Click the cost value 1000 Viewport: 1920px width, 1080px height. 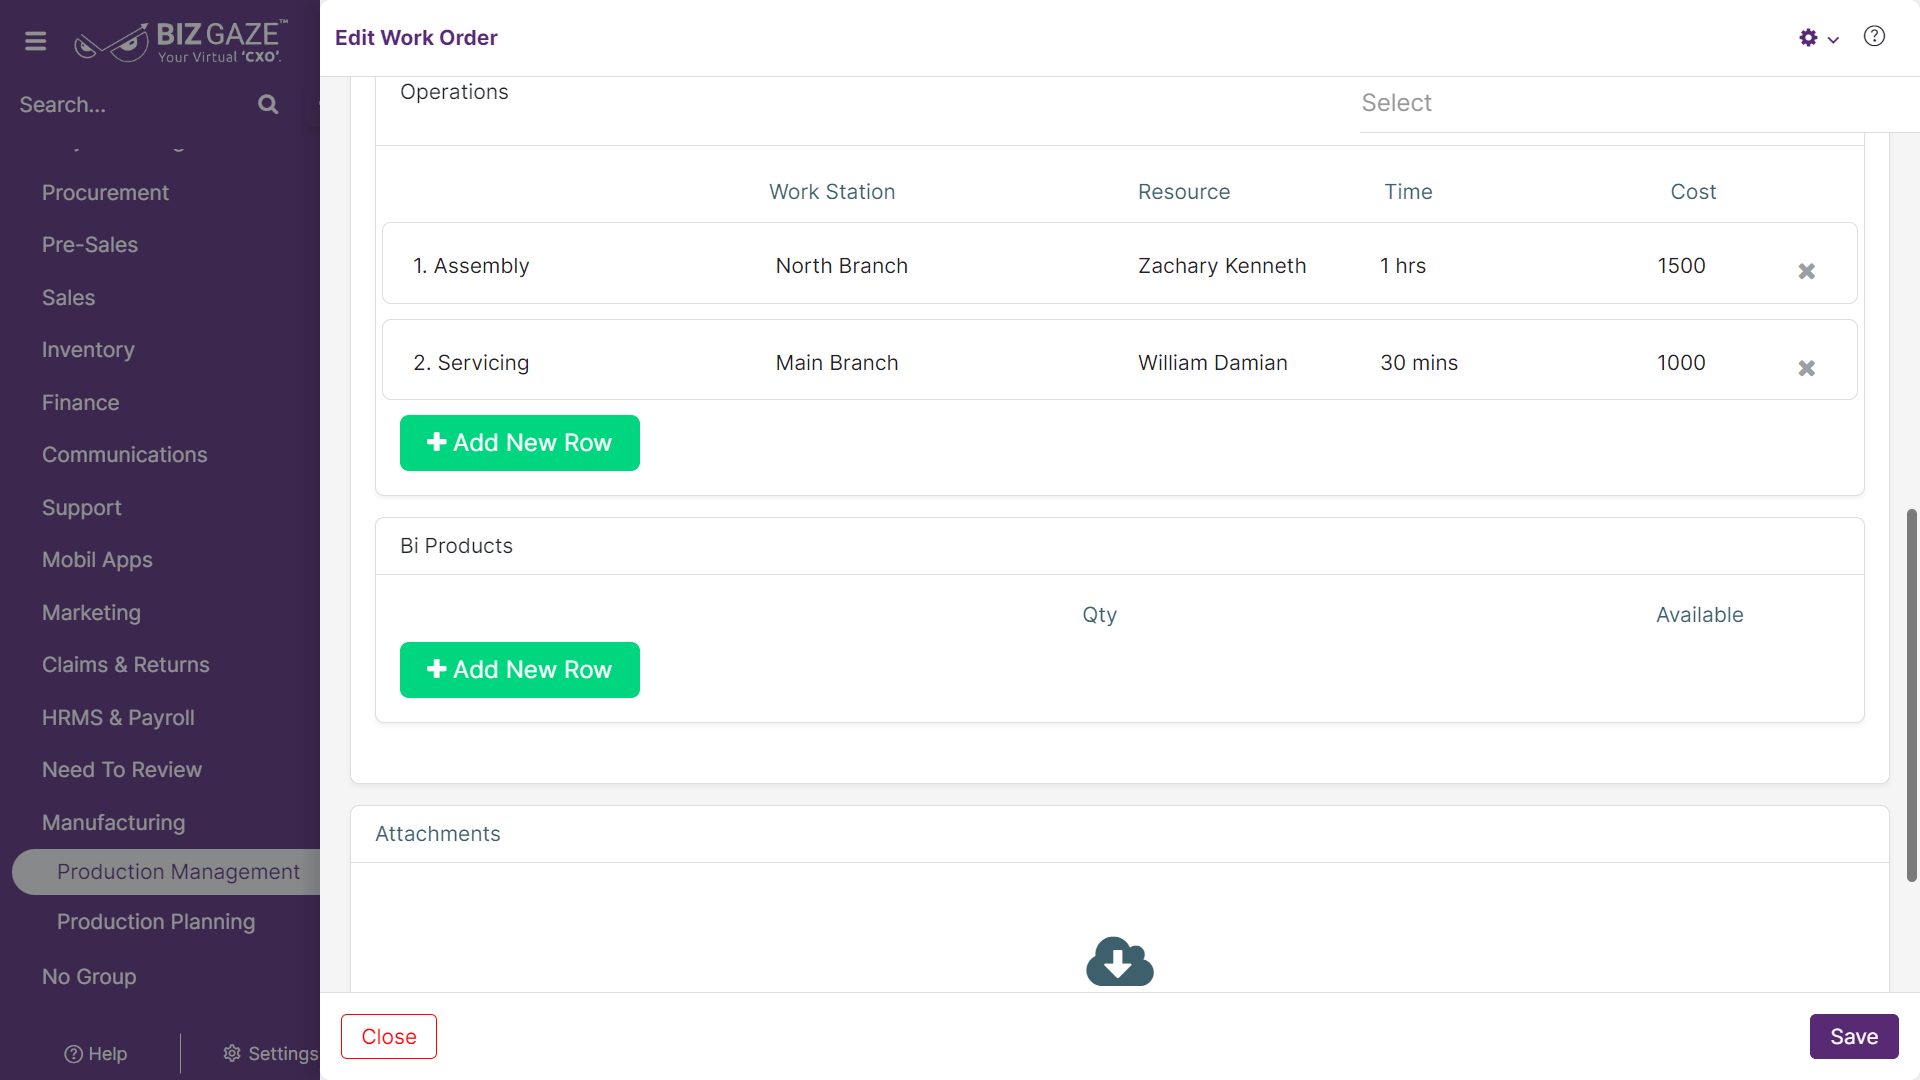point(1681,363)
